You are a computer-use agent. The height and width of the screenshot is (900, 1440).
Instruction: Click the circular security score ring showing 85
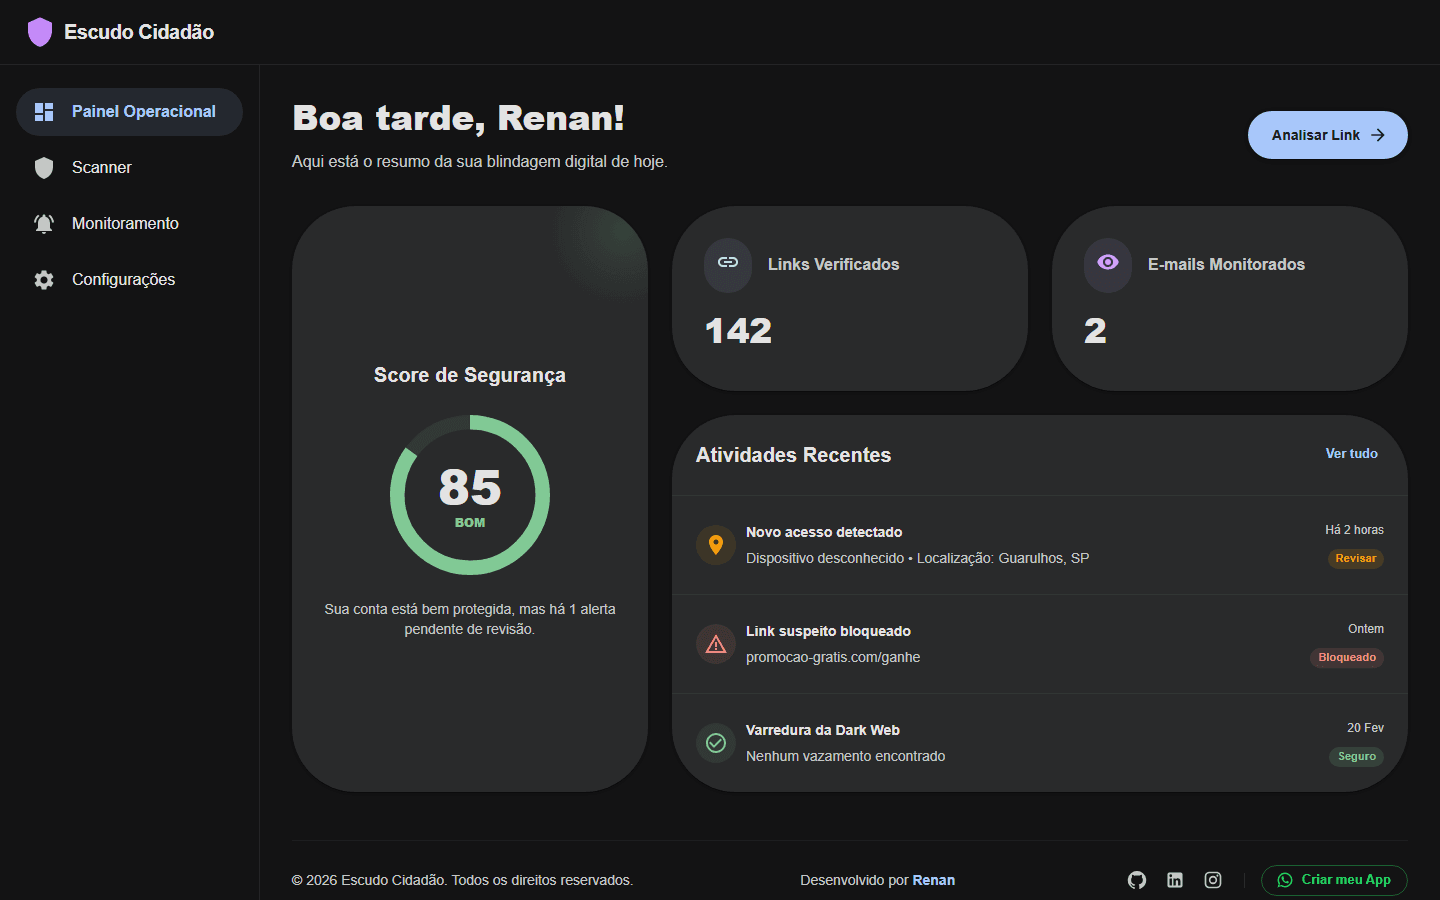pyautogui.click(x=470, y=495)
